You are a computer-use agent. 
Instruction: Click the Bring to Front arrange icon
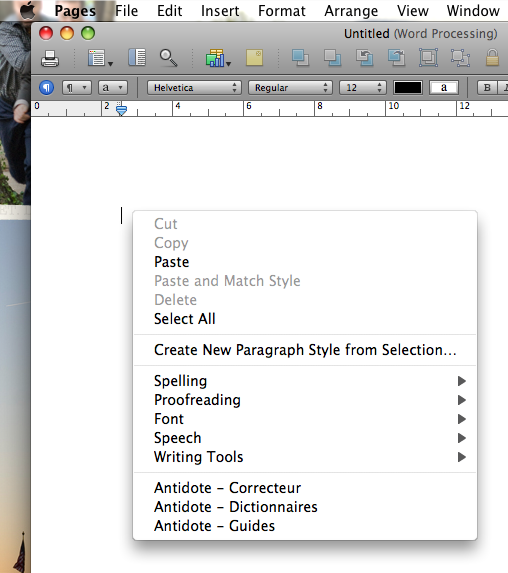pos(300,58)
